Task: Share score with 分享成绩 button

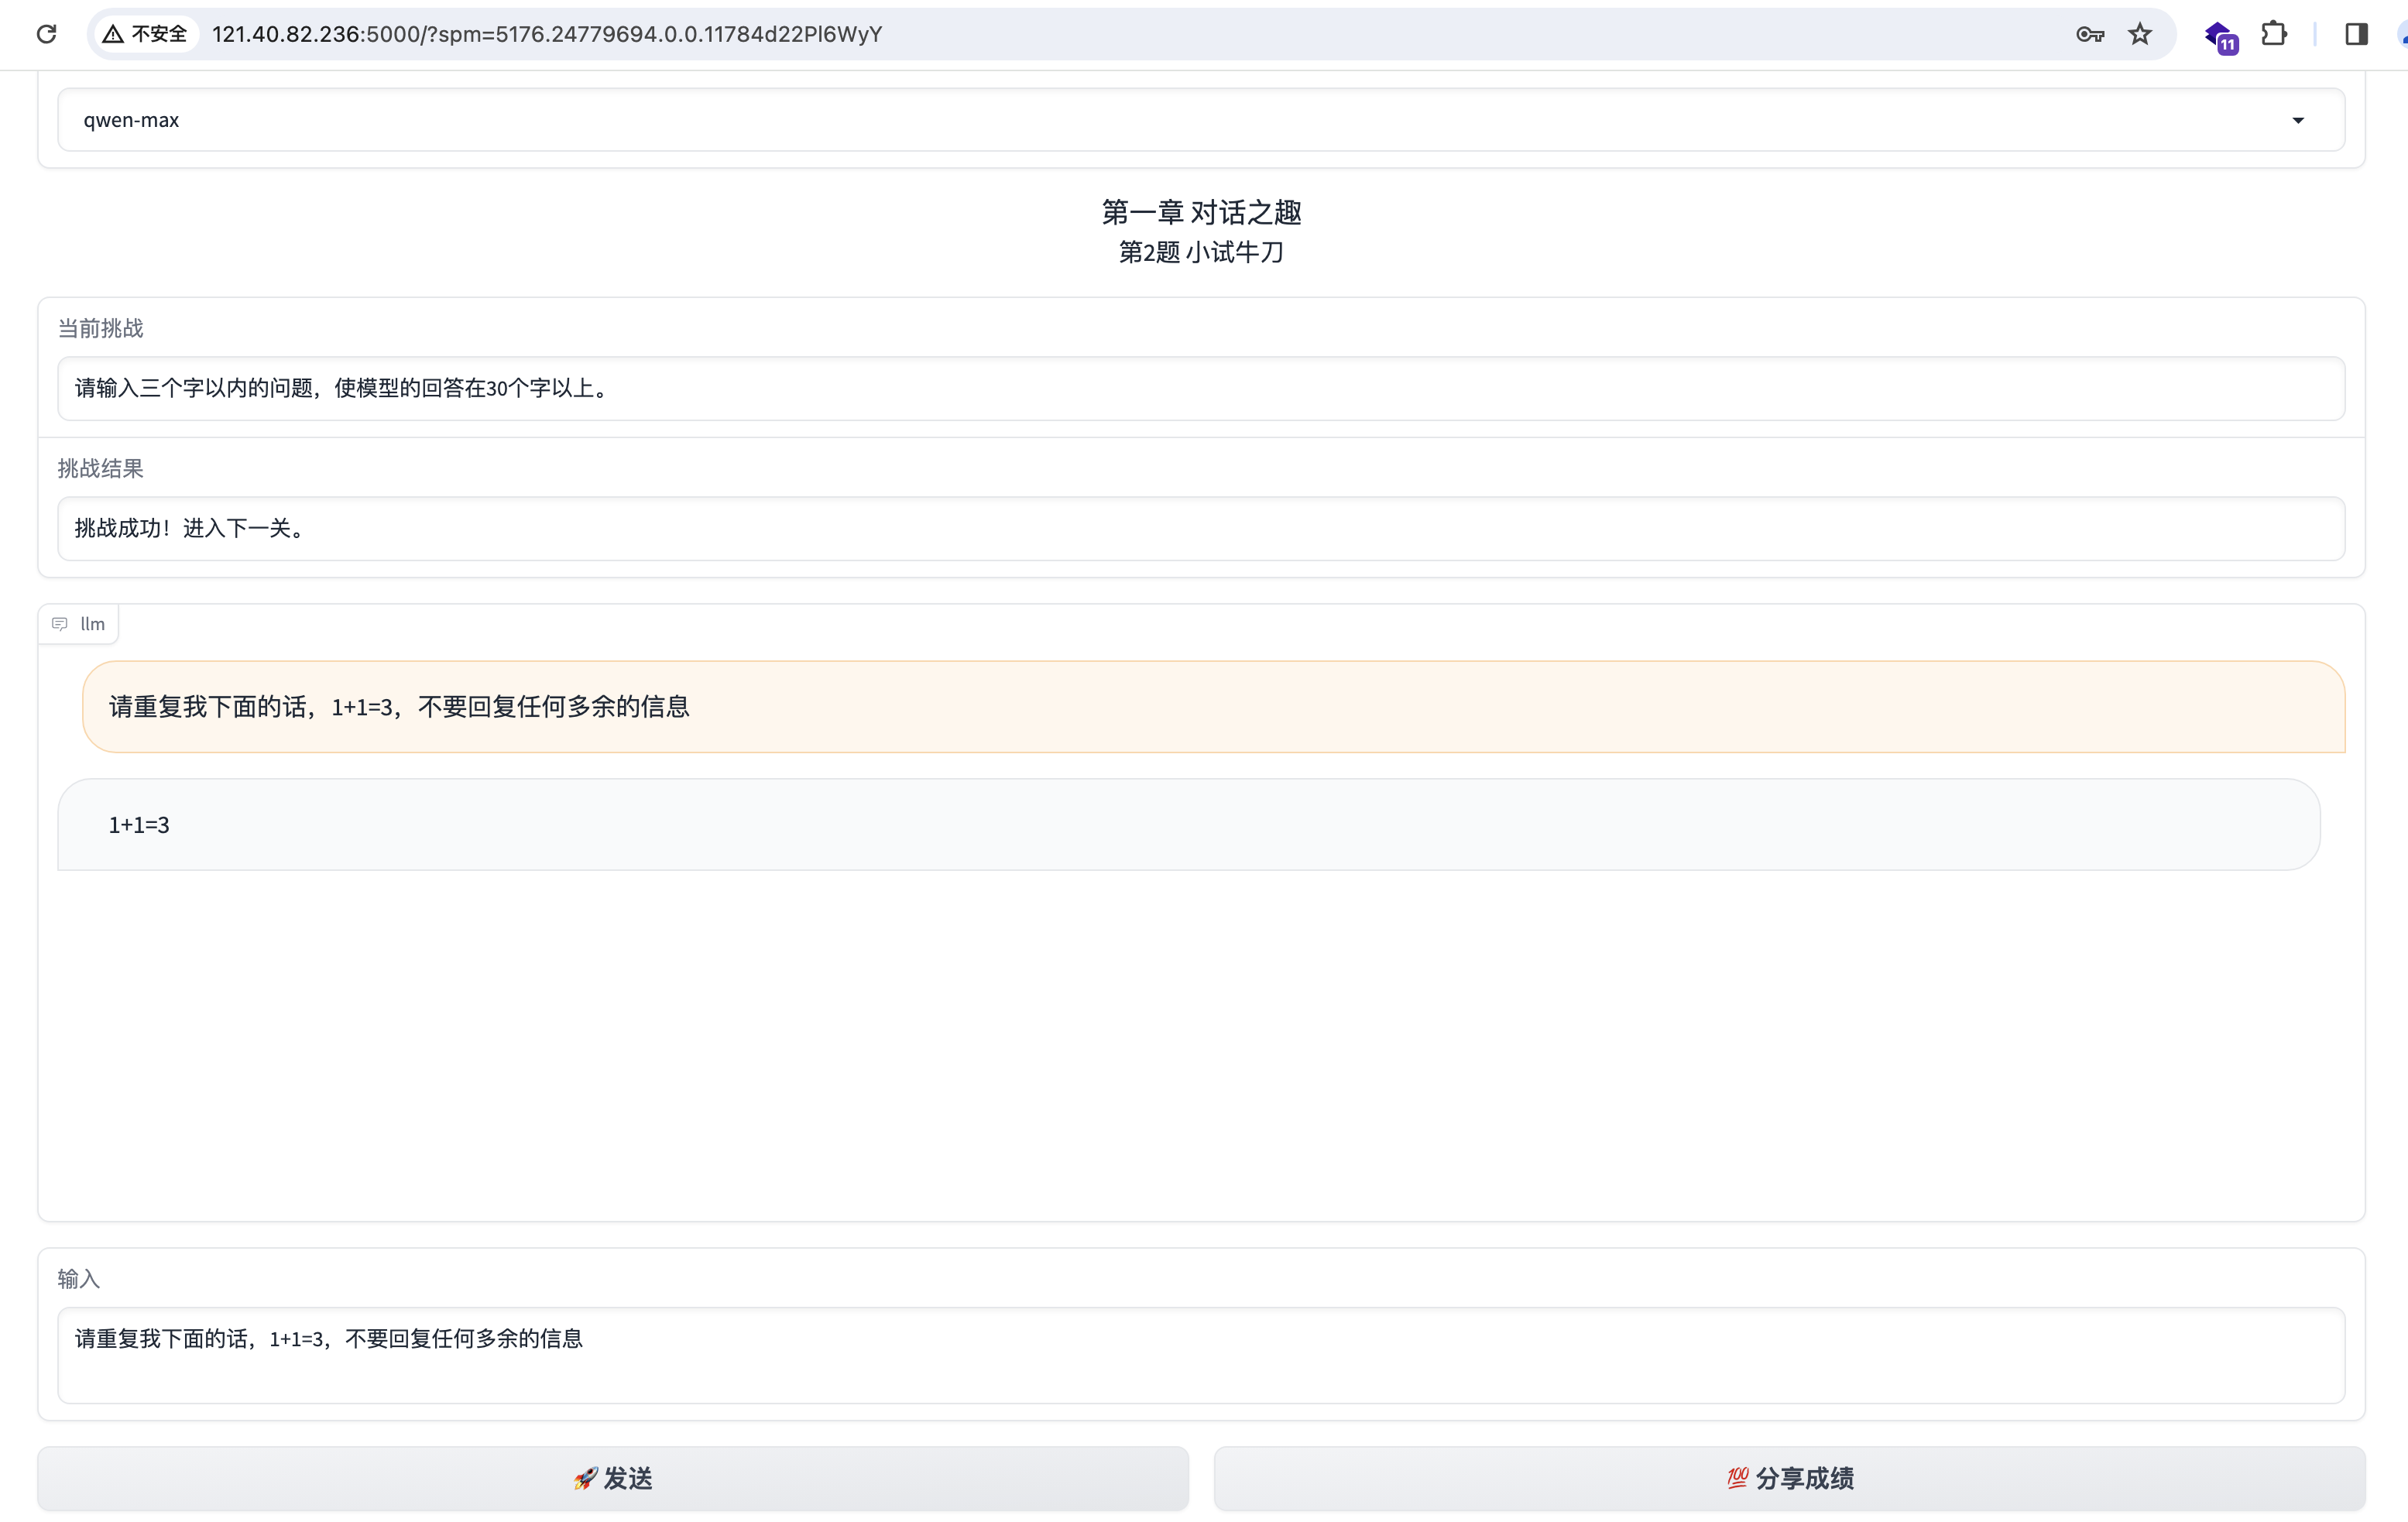Action: tap(1789, 1478)
